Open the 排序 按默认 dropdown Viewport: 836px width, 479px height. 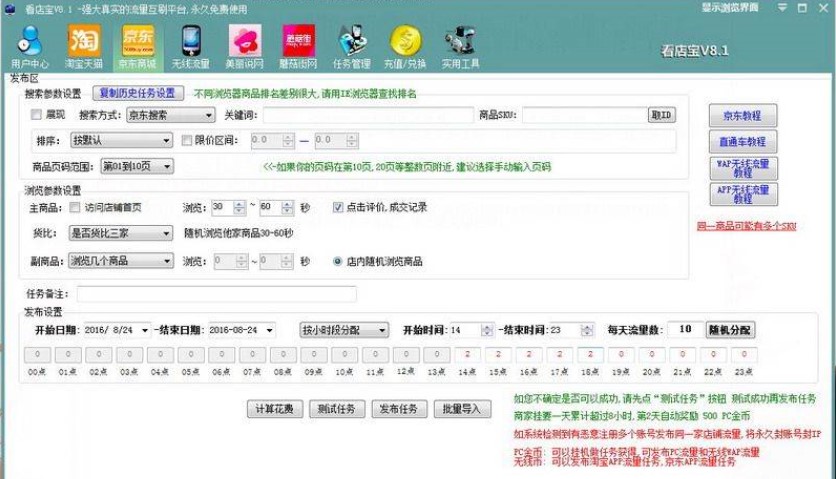coord(122,140)
